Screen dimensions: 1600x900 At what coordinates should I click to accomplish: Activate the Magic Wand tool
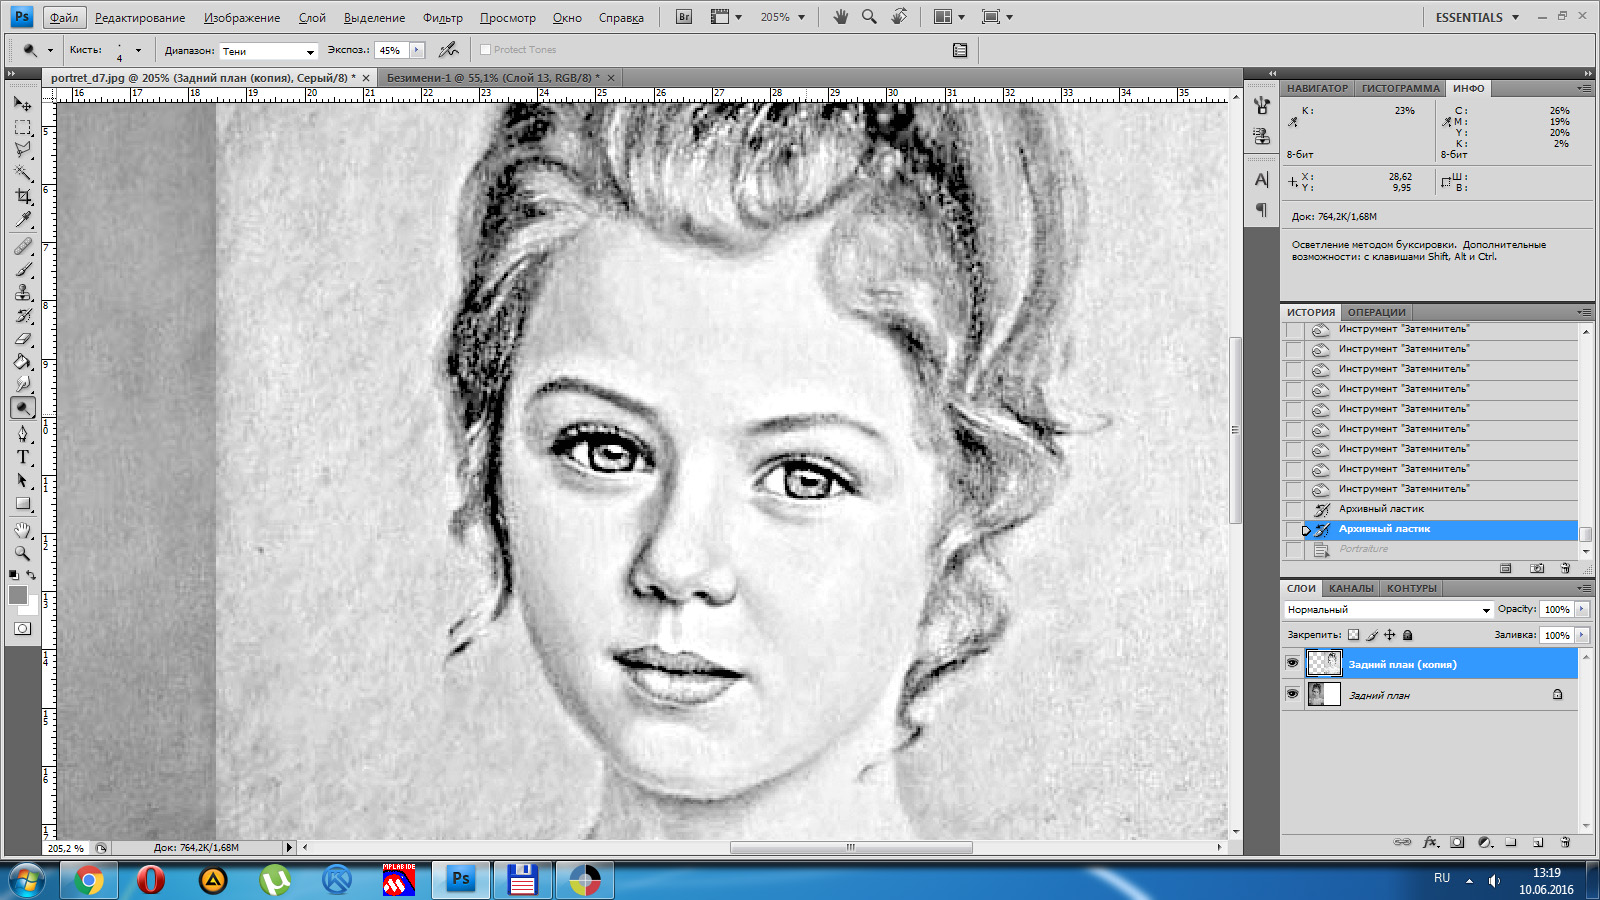pyautogui.click(x=23, y=173)
